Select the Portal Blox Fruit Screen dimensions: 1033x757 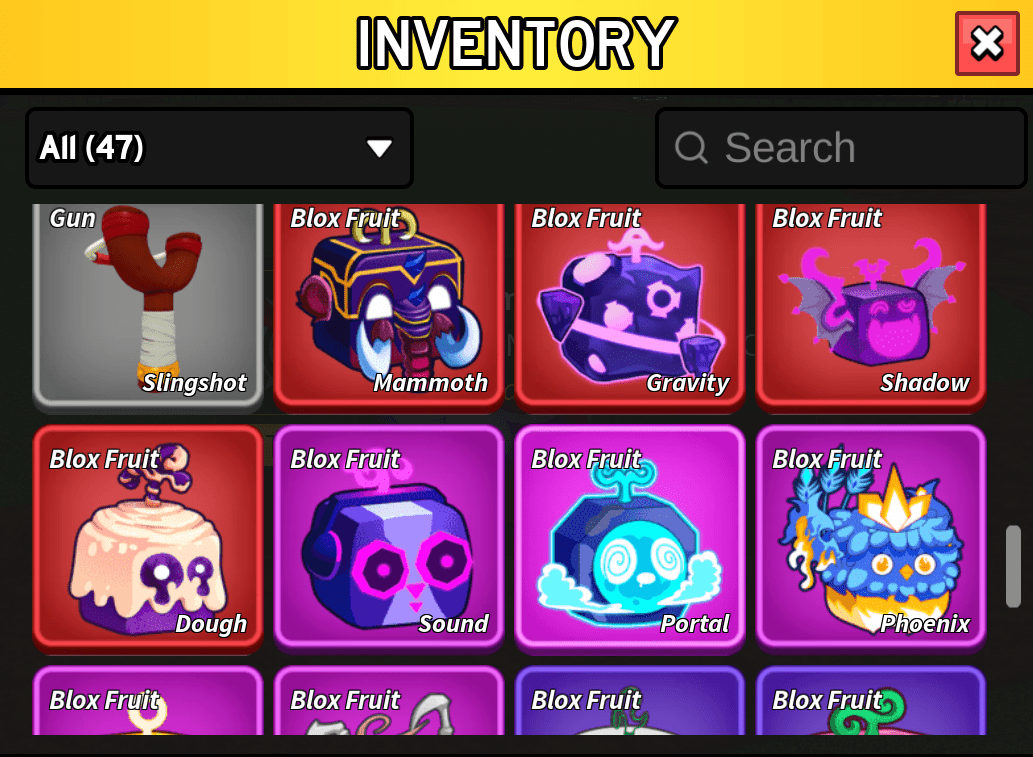click(x=630, y=537)
